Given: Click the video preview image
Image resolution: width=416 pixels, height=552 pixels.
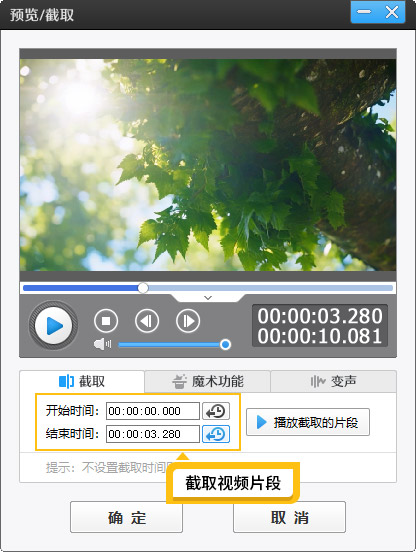Looking at the screenshot, I should (208, 165).
